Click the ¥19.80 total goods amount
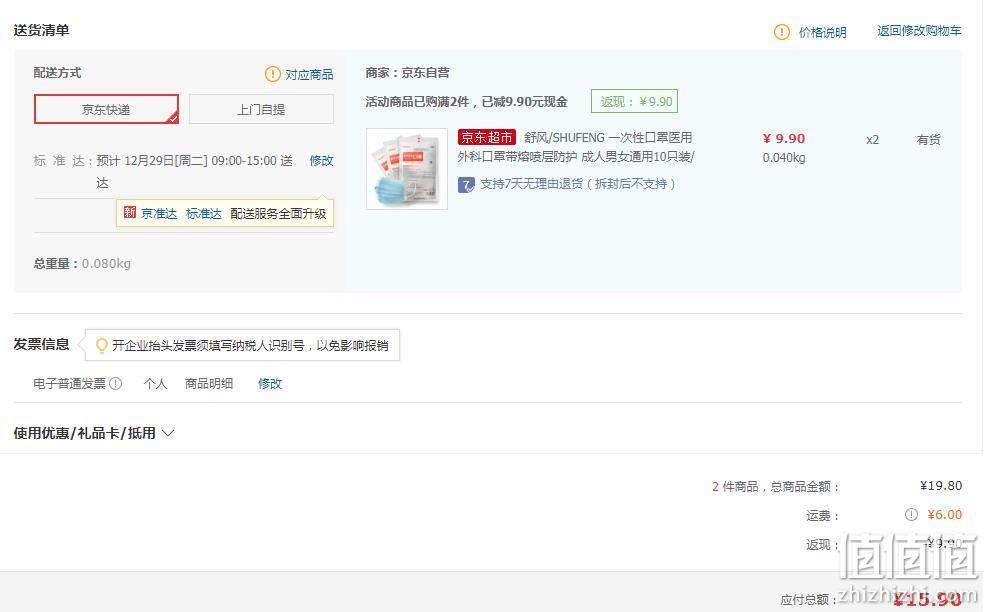987x612 pixels. point(940,485)
